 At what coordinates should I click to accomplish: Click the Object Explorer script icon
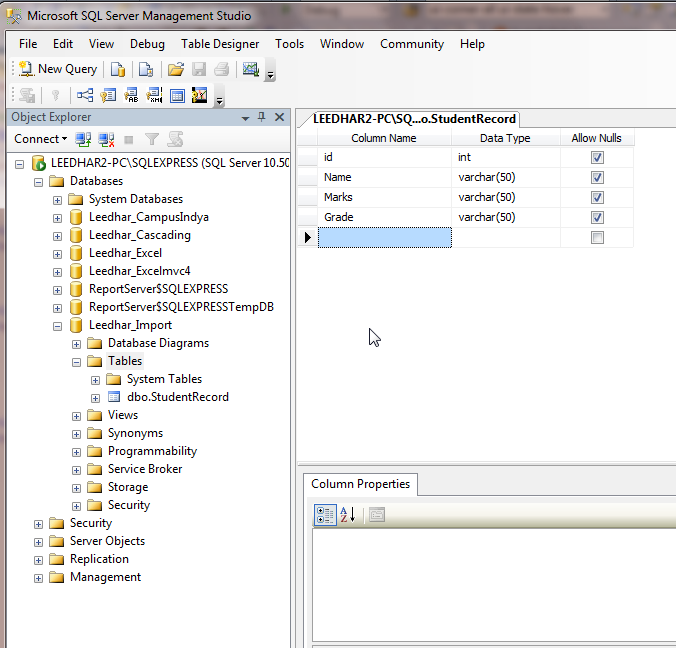(175, 139)
